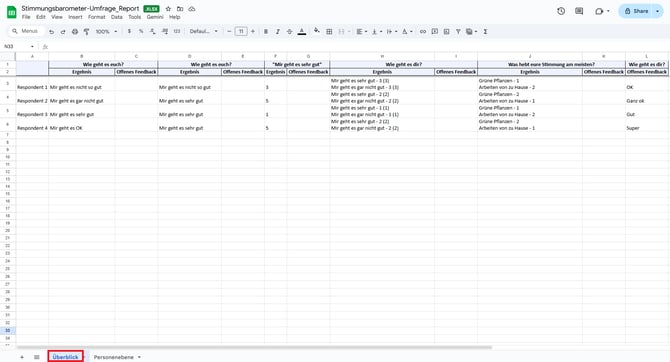Open the all sheets list icon

(37, 357)
